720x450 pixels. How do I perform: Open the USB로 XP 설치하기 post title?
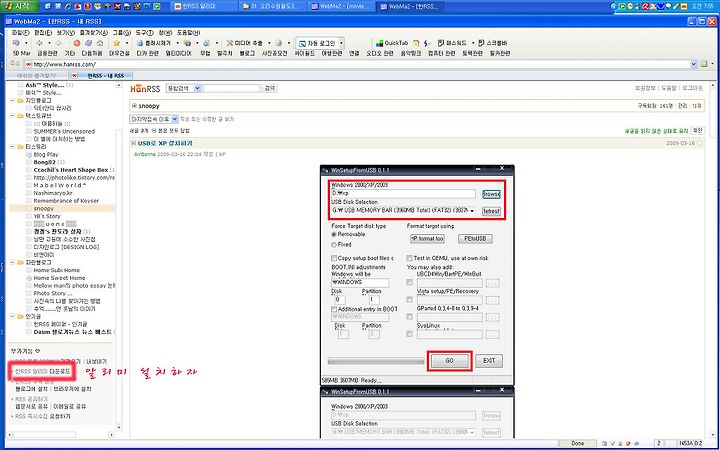tap(165, 144)
